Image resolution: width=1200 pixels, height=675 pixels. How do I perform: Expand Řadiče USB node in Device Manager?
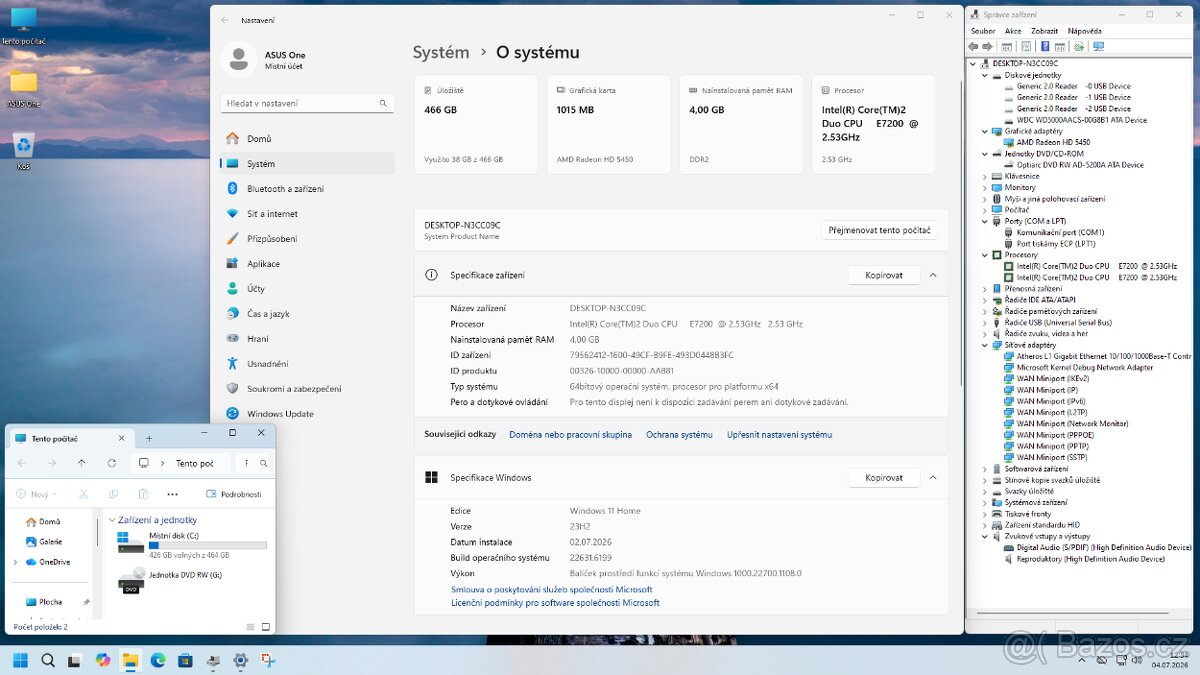coord(984,322)
